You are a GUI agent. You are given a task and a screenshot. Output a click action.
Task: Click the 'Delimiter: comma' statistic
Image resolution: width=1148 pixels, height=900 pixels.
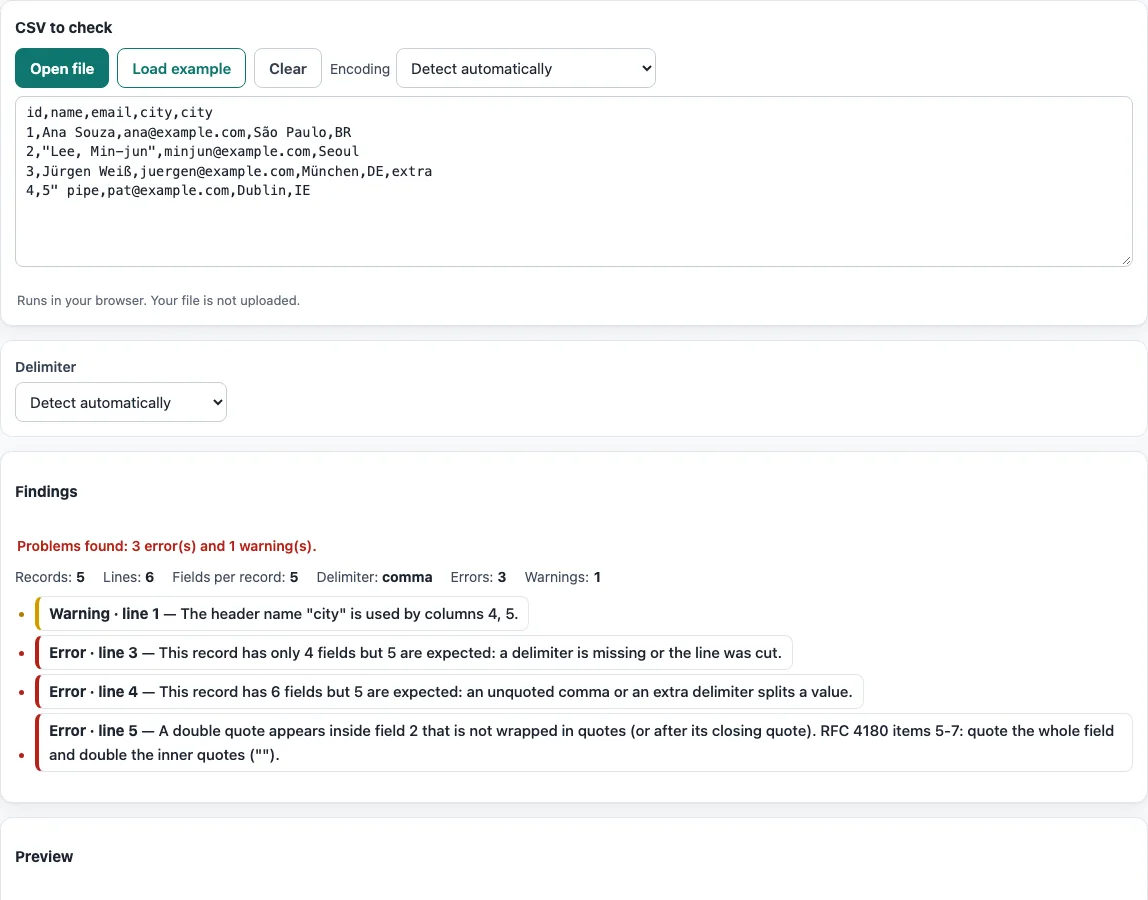pyautogui.click(x=374, y=577)
